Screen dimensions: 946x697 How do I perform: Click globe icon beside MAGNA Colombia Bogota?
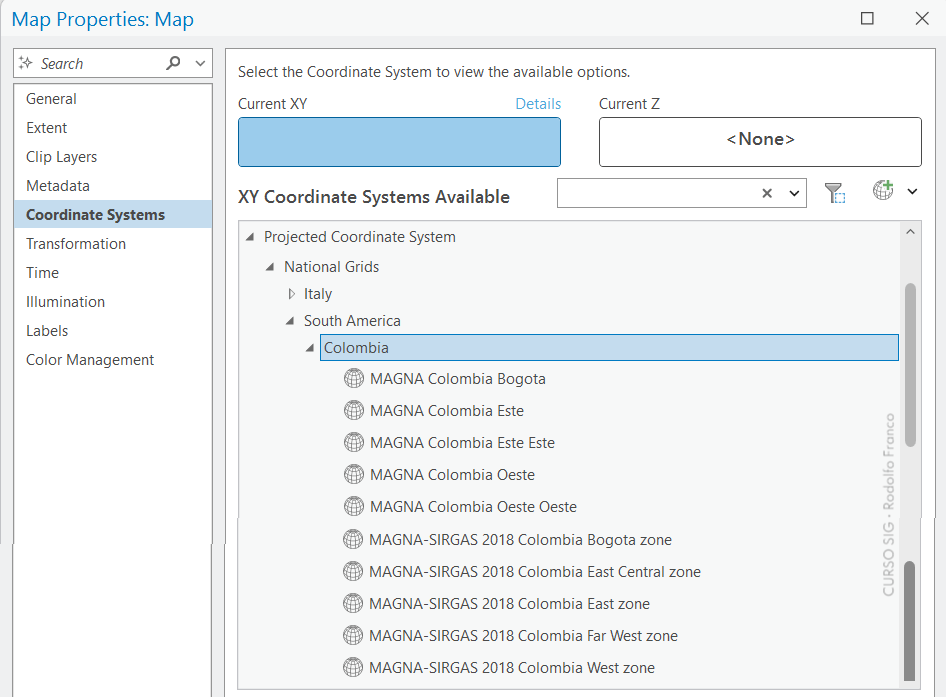pyautogui.click(x=353, y=379)
